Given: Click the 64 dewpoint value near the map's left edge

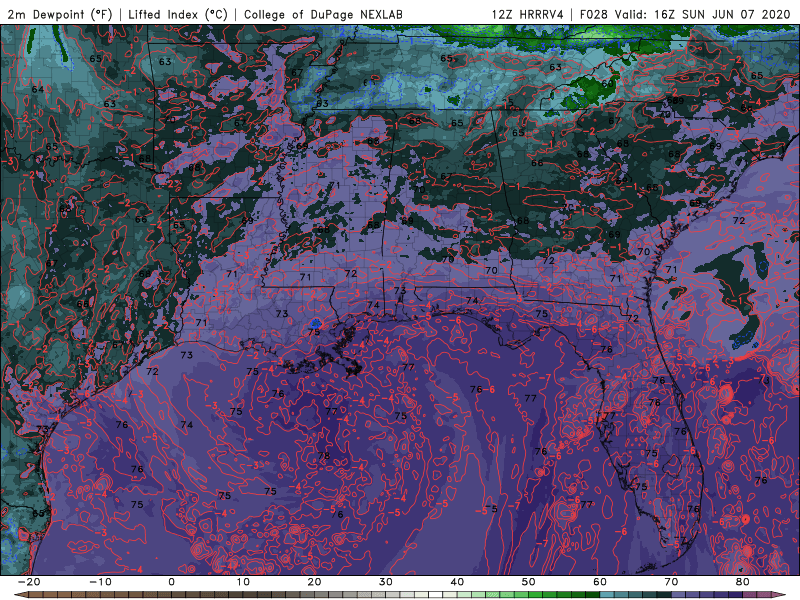Looking at the screenshot, I should point(38,89).
